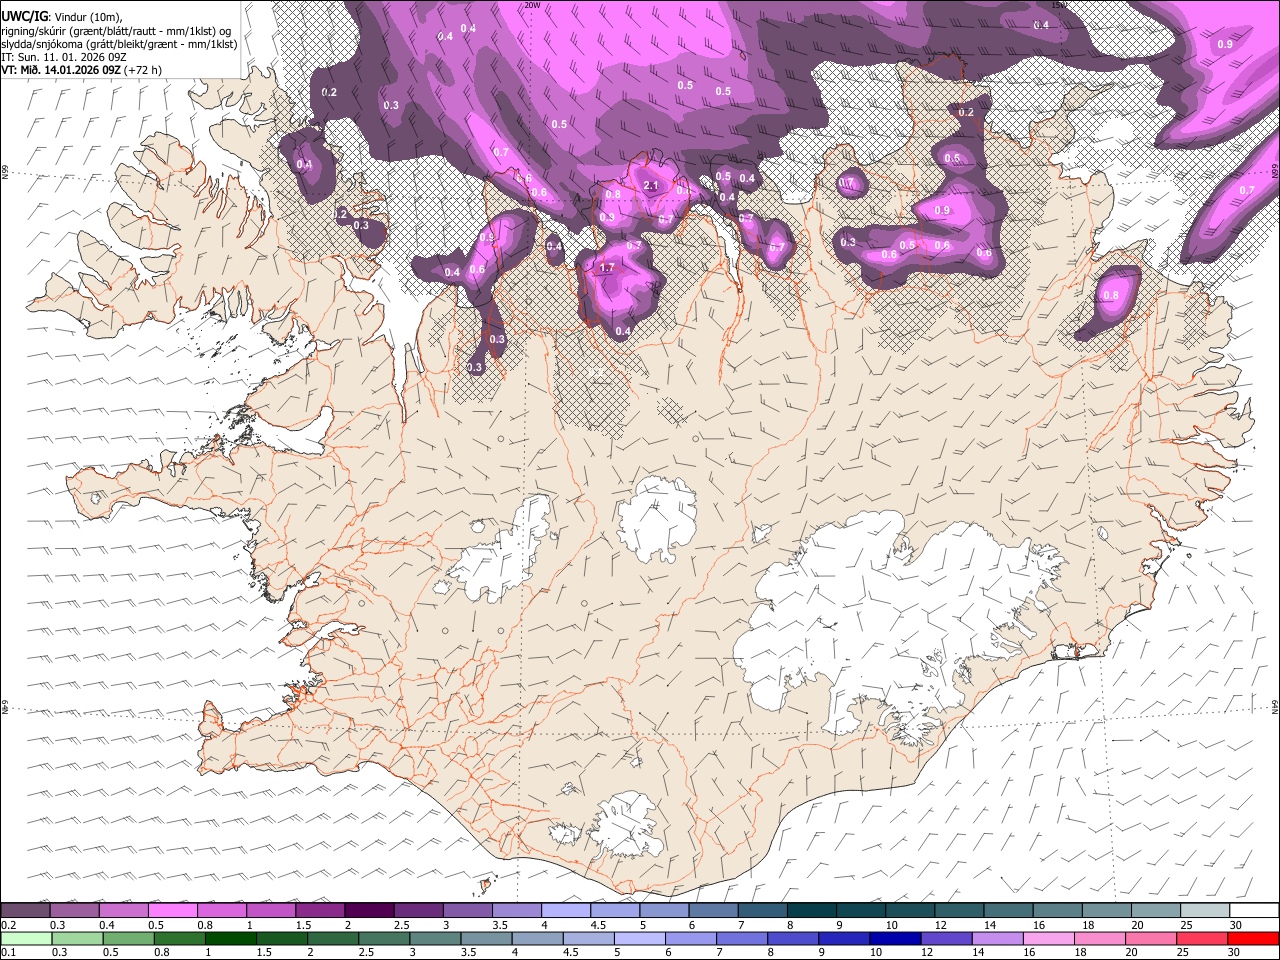Click lavender lower swatch between 14 and 16
The width and height of the screenshot is (1280, 960).
click(996, 939)
